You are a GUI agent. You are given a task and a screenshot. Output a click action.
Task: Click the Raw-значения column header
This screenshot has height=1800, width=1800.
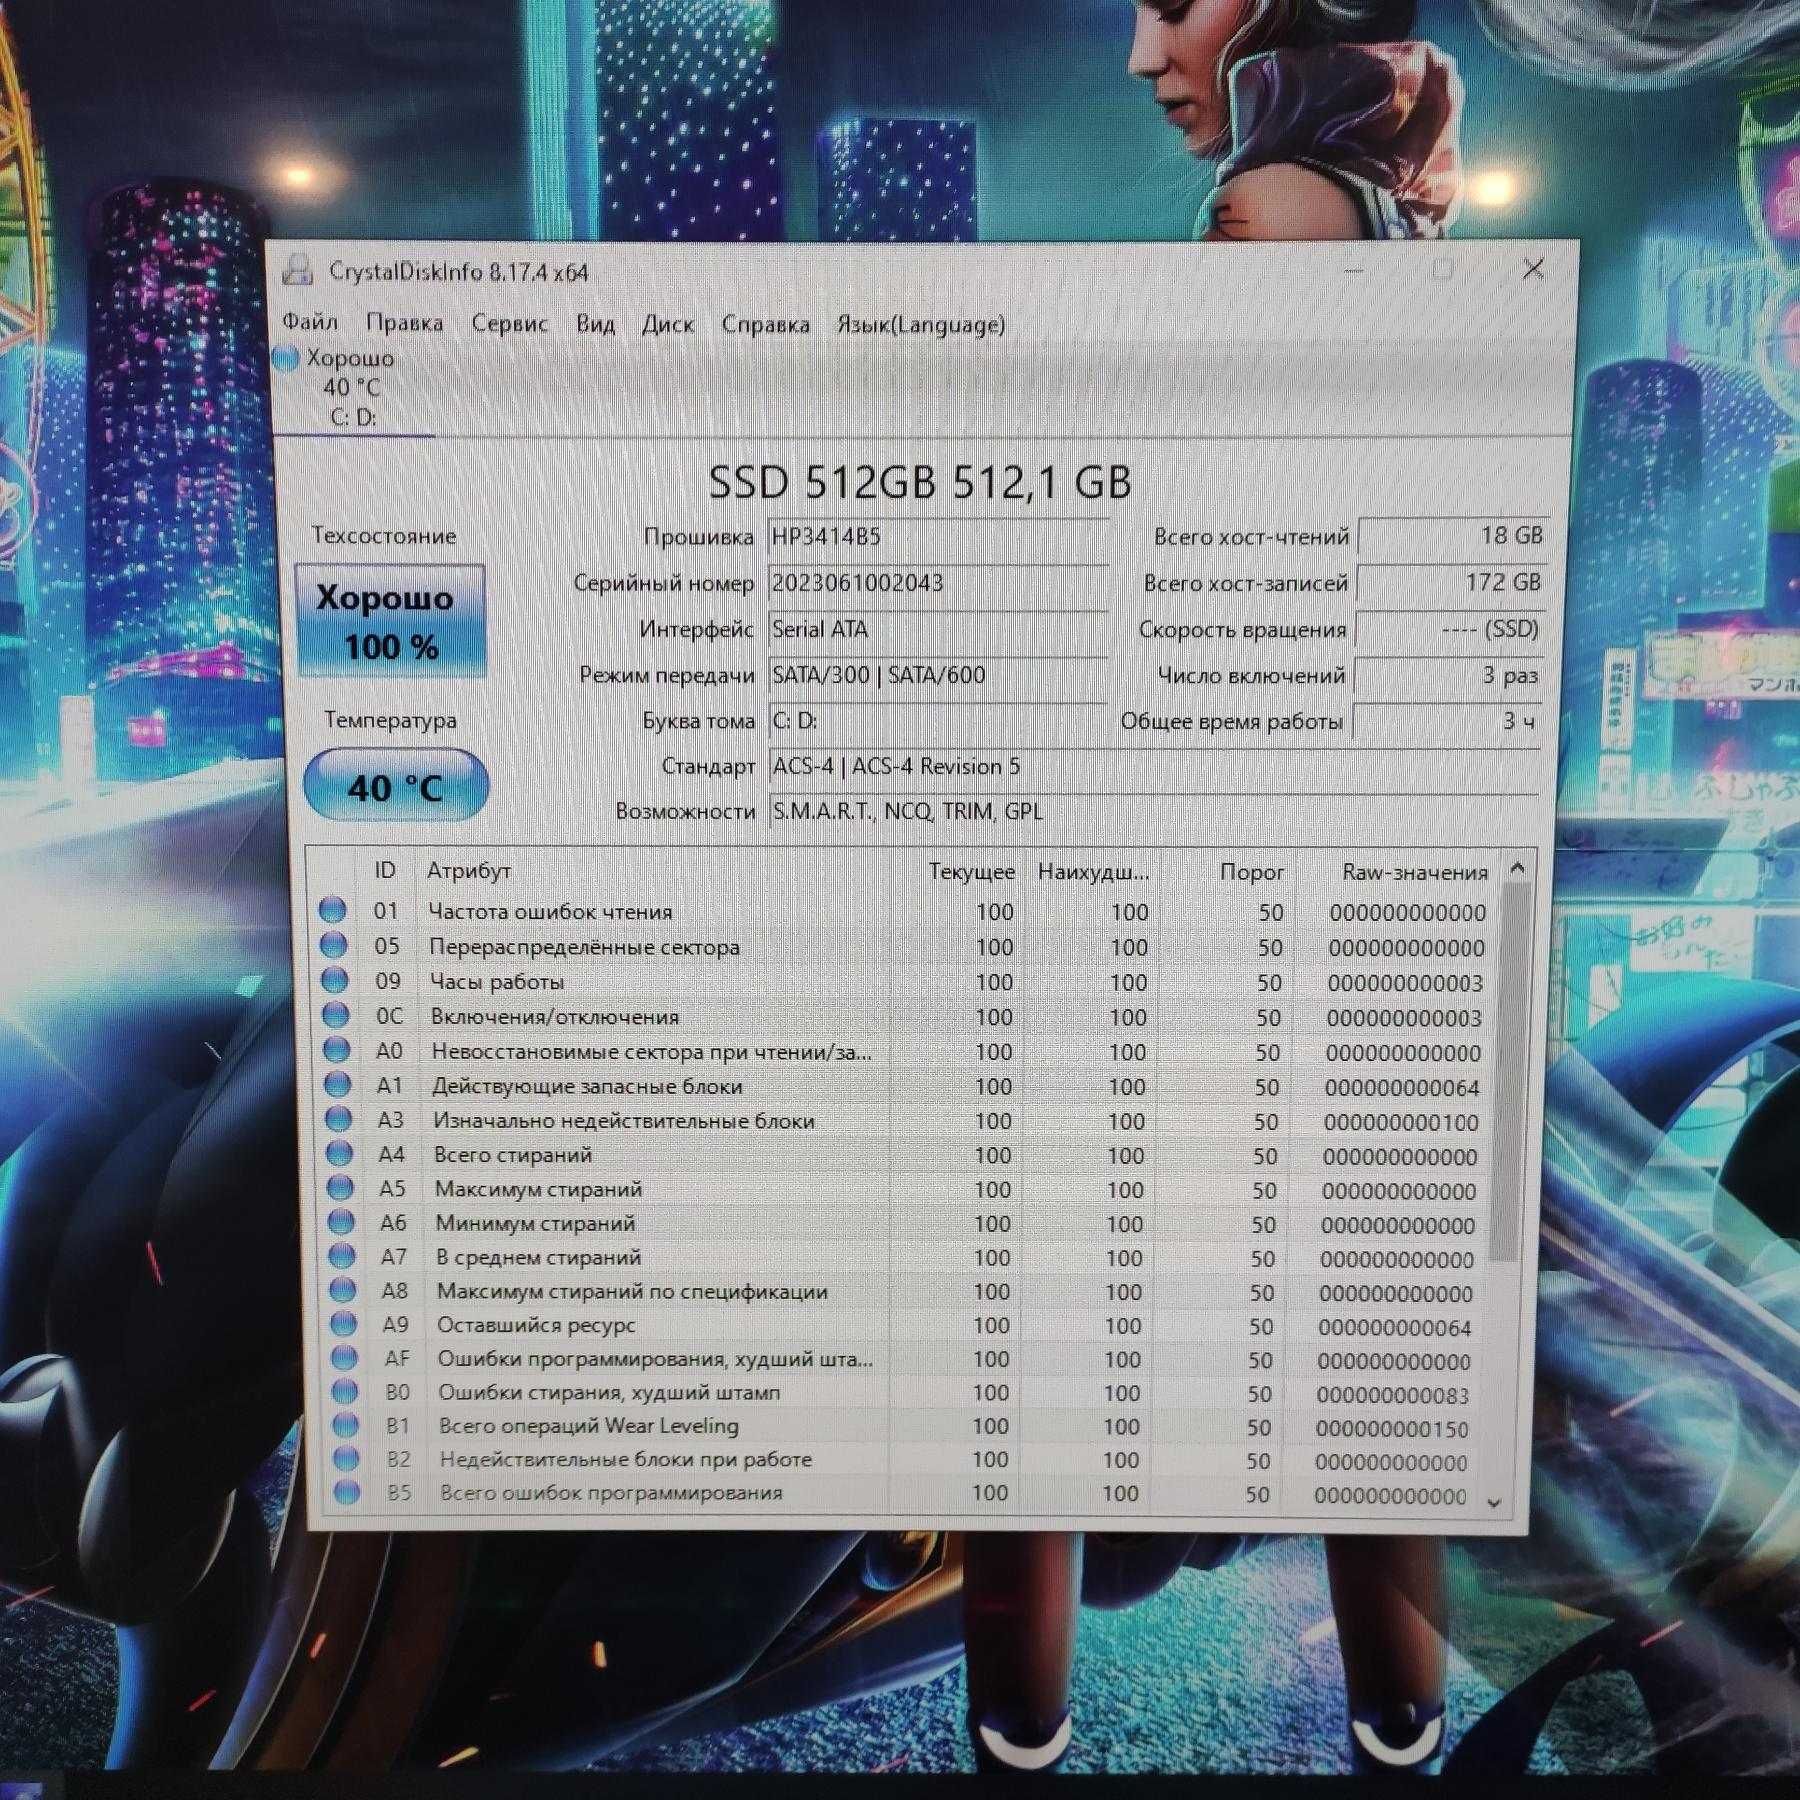click(x=1414, y=872)
